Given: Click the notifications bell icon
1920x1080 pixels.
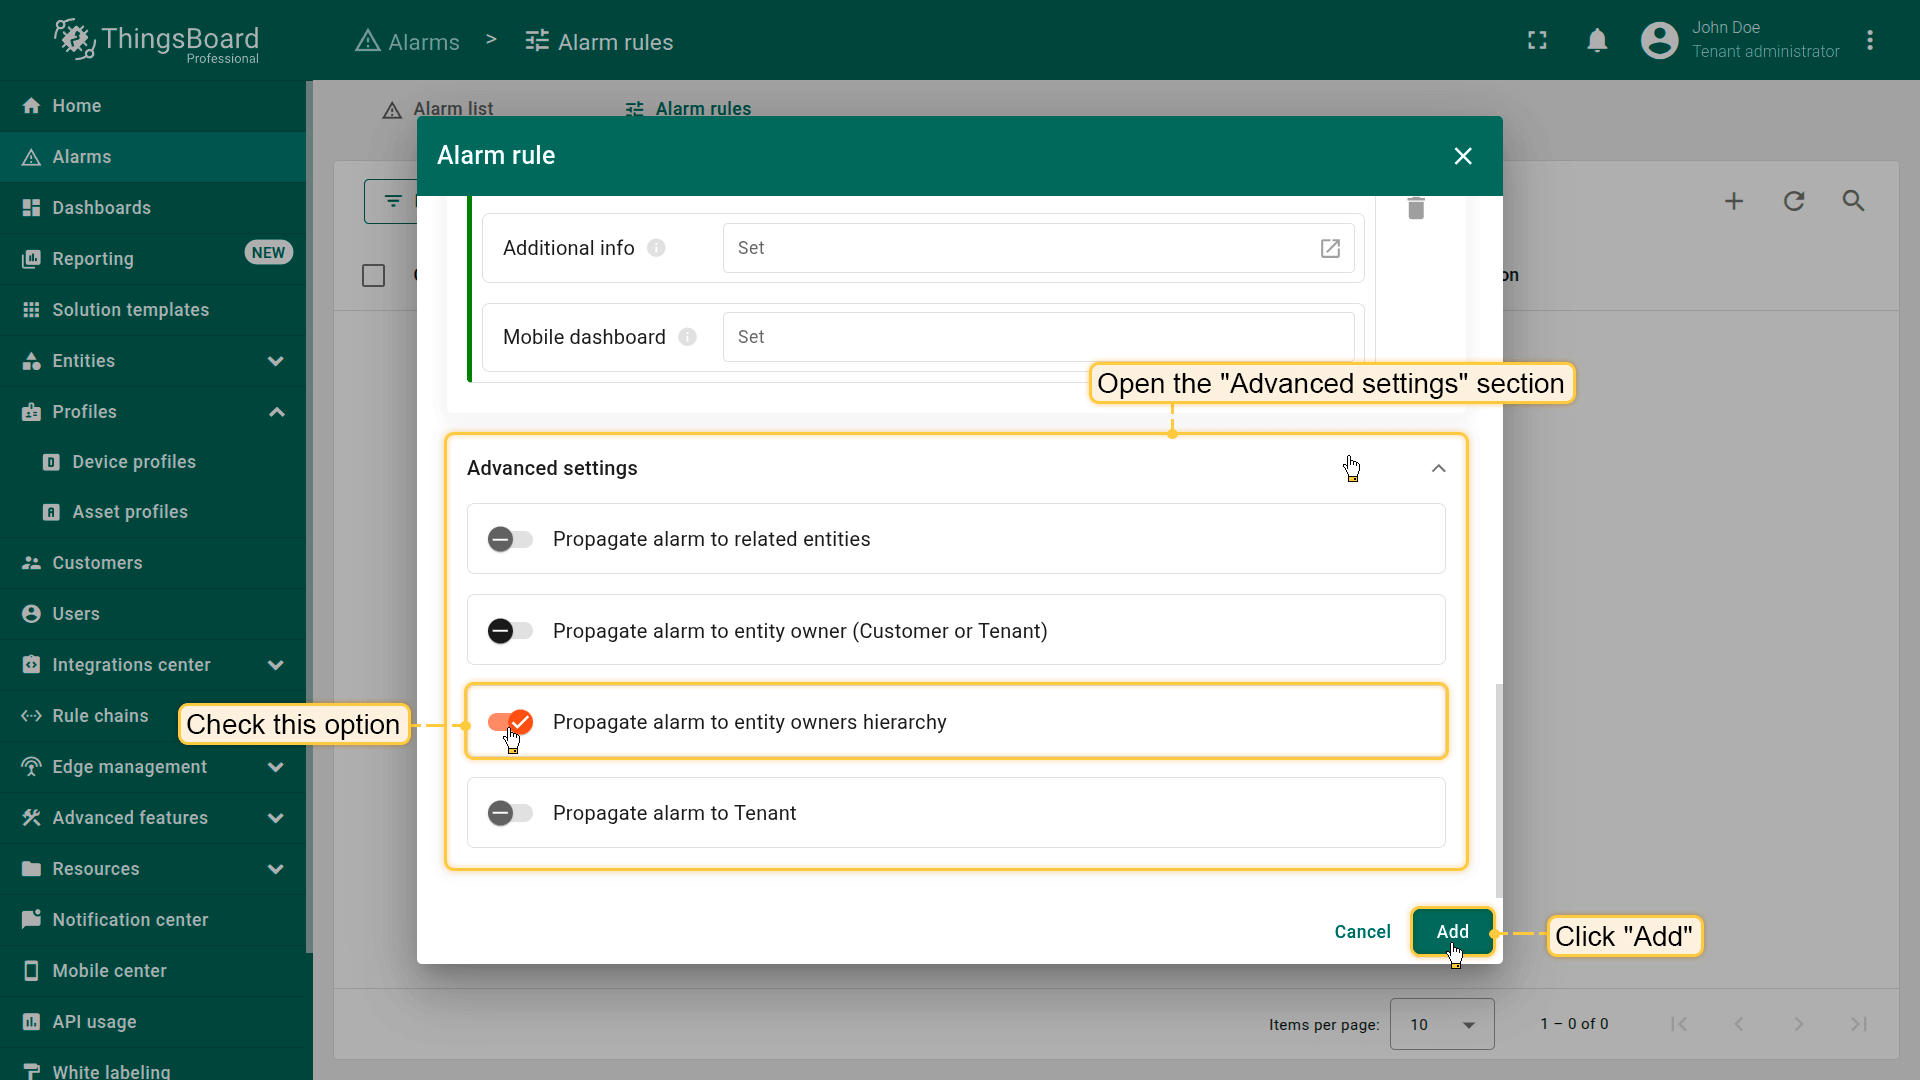Looking at the screenshot, I should [x=1597, y=40].
